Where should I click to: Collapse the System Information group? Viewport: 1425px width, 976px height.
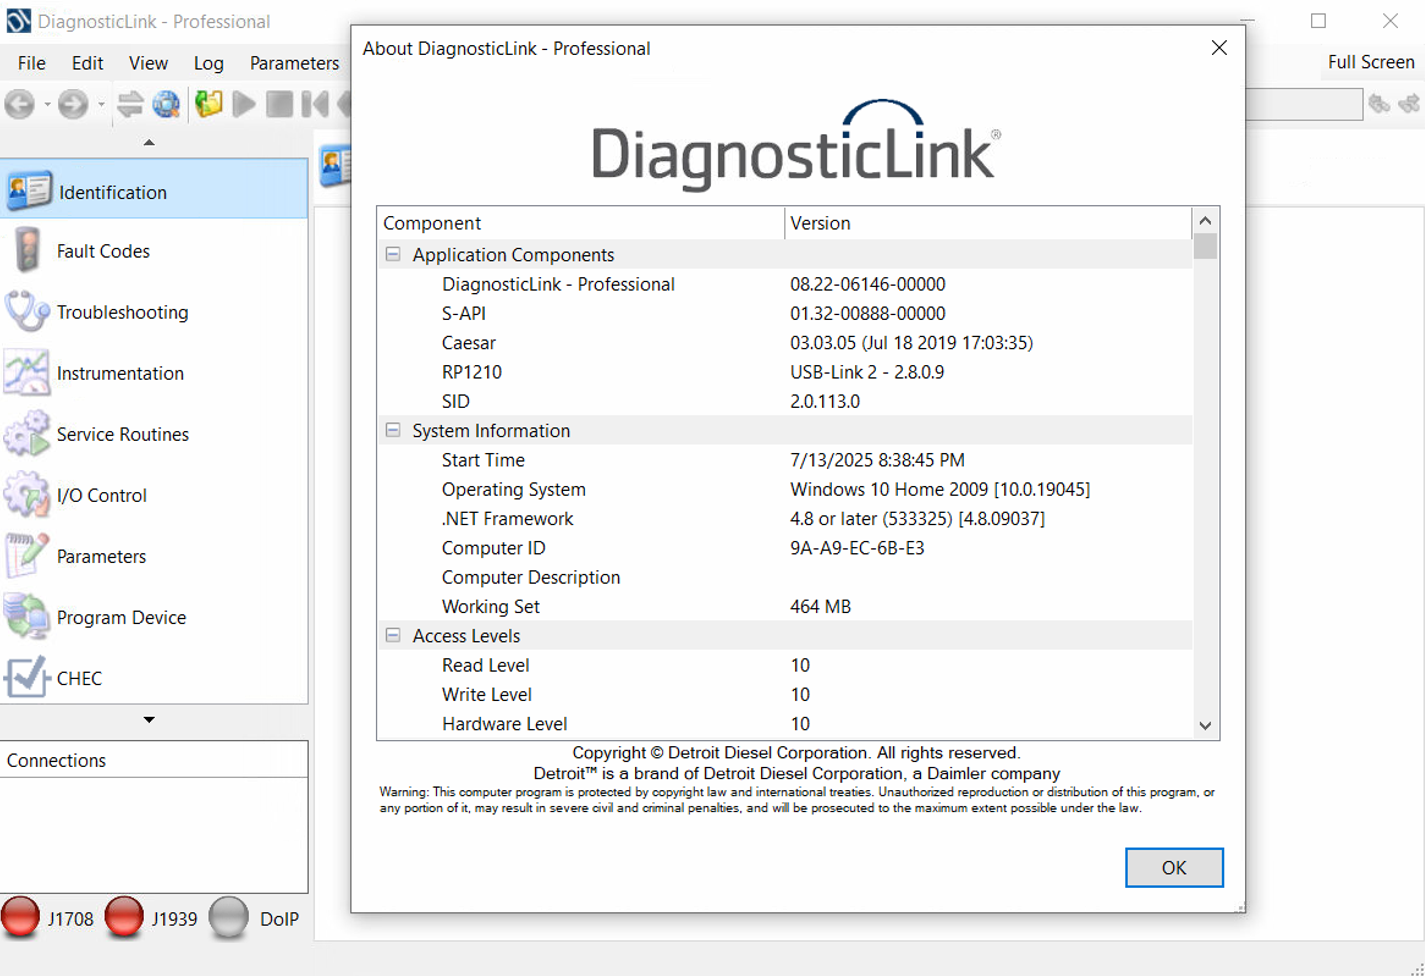click(393, 431)
